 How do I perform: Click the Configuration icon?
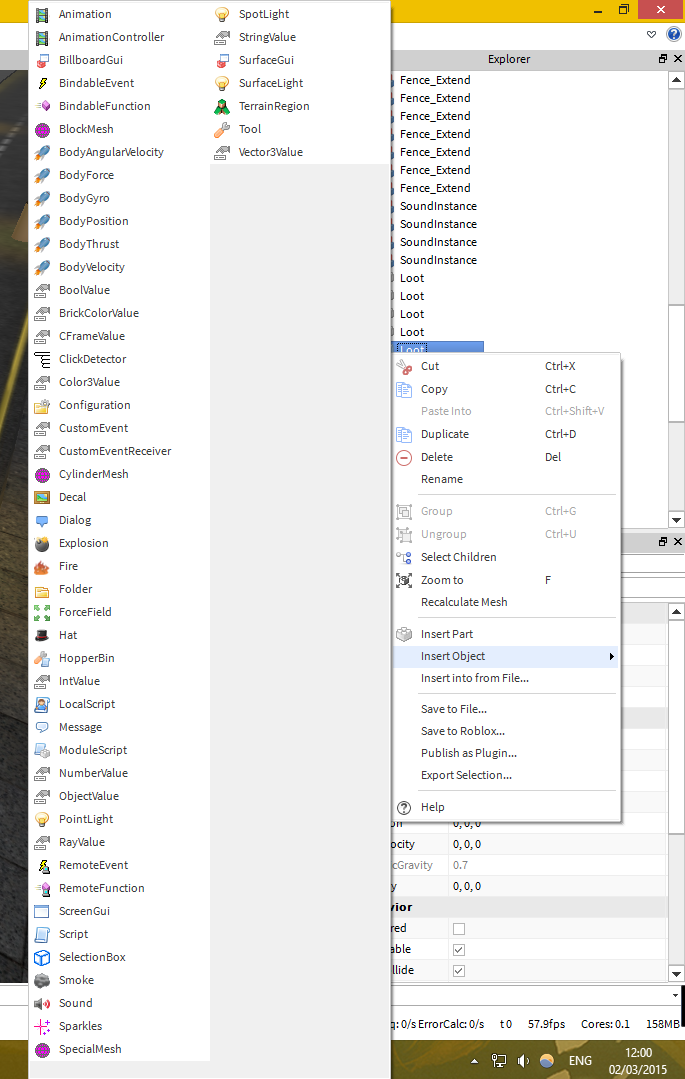[42, 405]
